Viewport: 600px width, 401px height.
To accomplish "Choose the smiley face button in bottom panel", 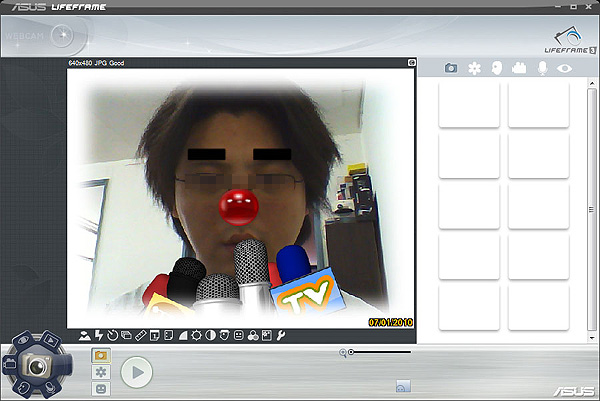I will (x=101, y=389).
